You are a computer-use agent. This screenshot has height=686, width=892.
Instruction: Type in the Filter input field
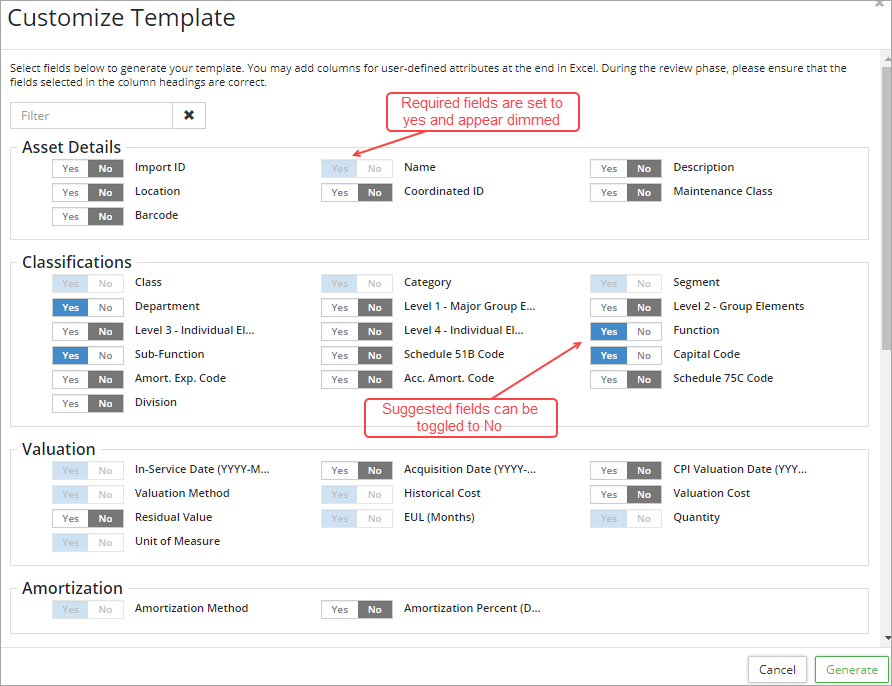click(92, 116)
